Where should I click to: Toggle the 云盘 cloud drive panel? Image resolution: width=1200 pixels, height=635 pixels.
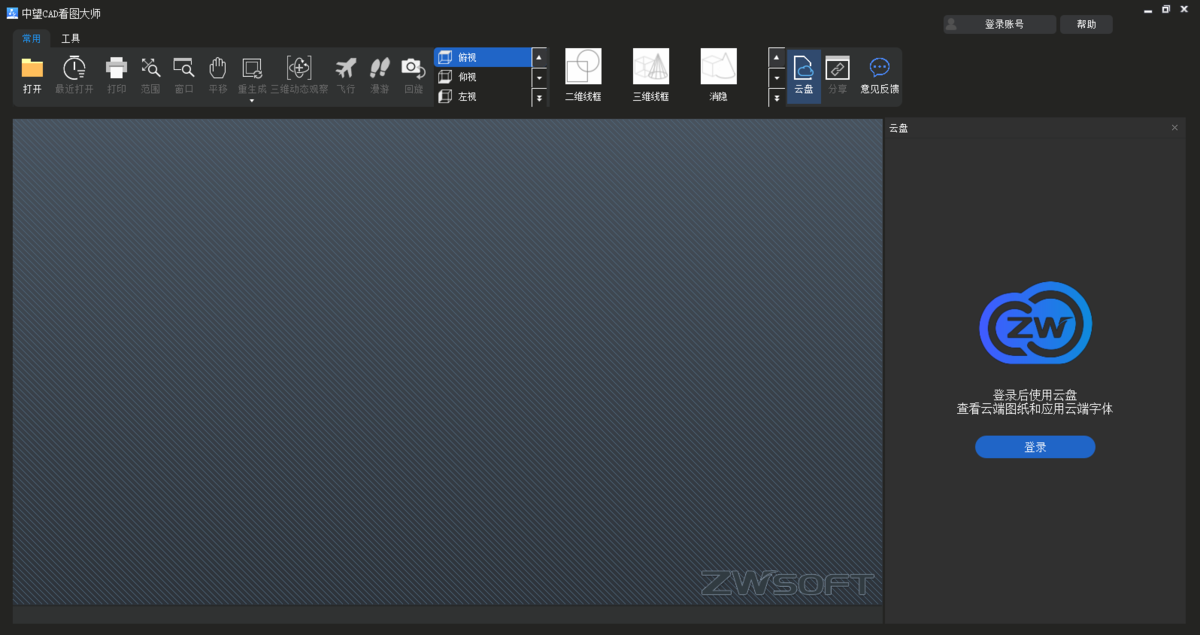coord(804,76)
